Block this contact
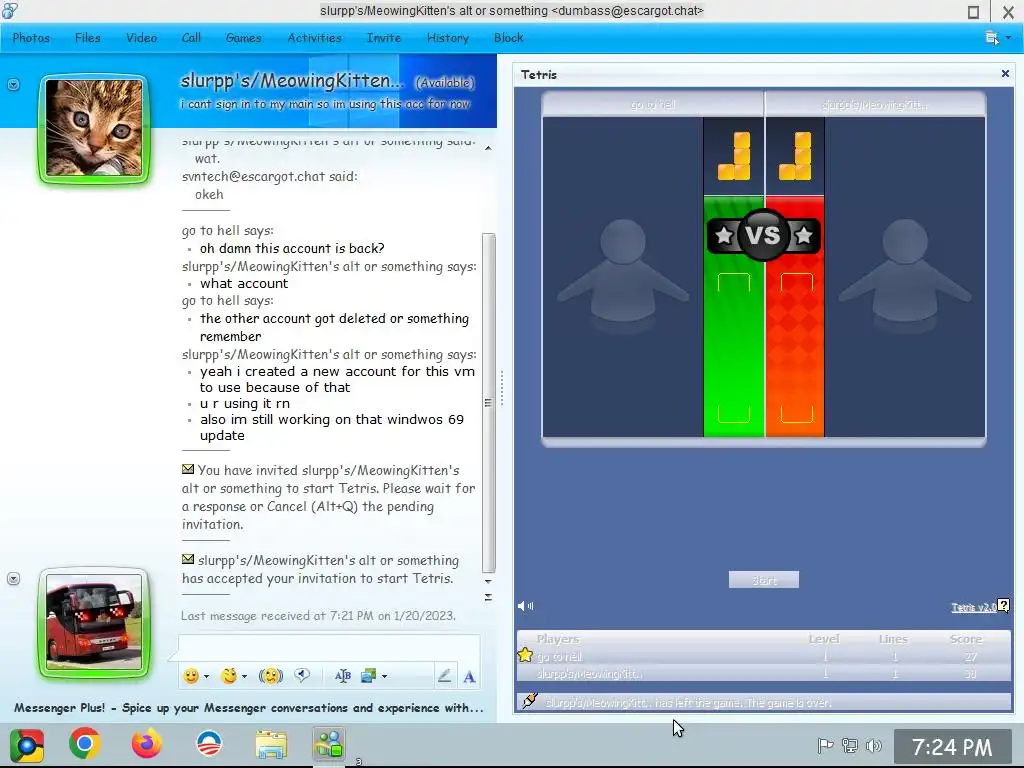Screen dimensions: 1024x768 (x=509, y=38)
